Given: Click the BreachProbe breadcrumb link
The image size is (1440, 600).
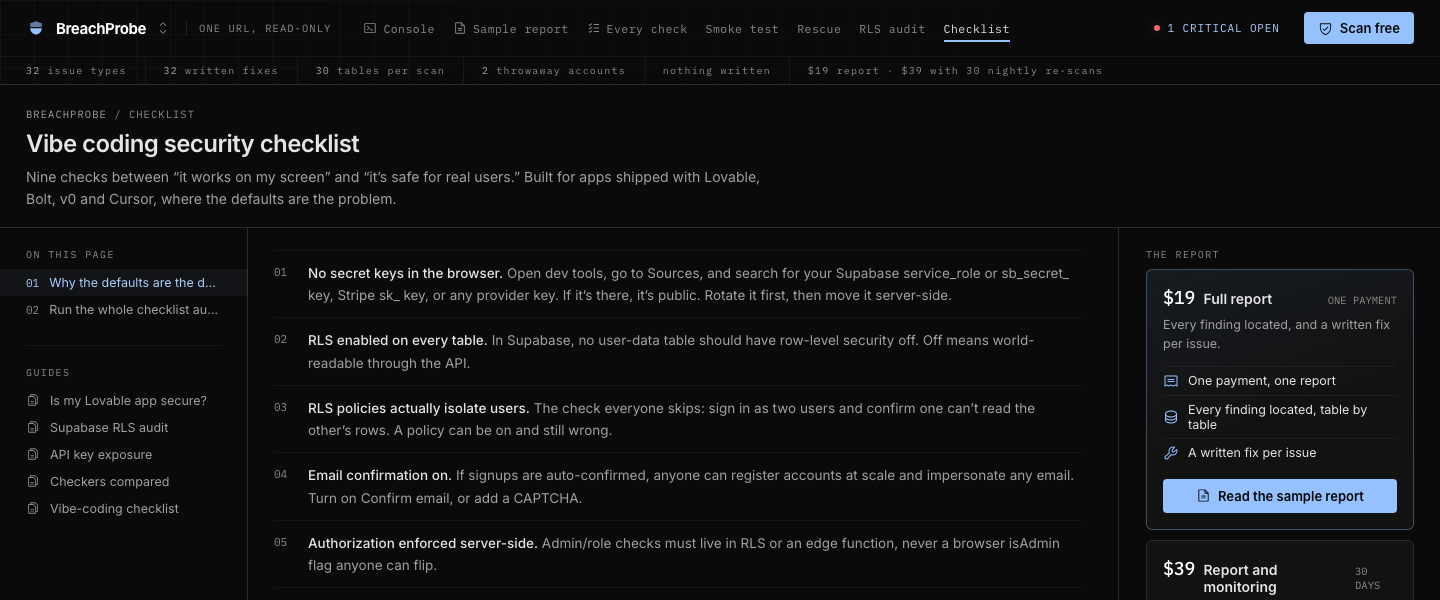Looking at the screenshot, I should [x=66, y=115].
